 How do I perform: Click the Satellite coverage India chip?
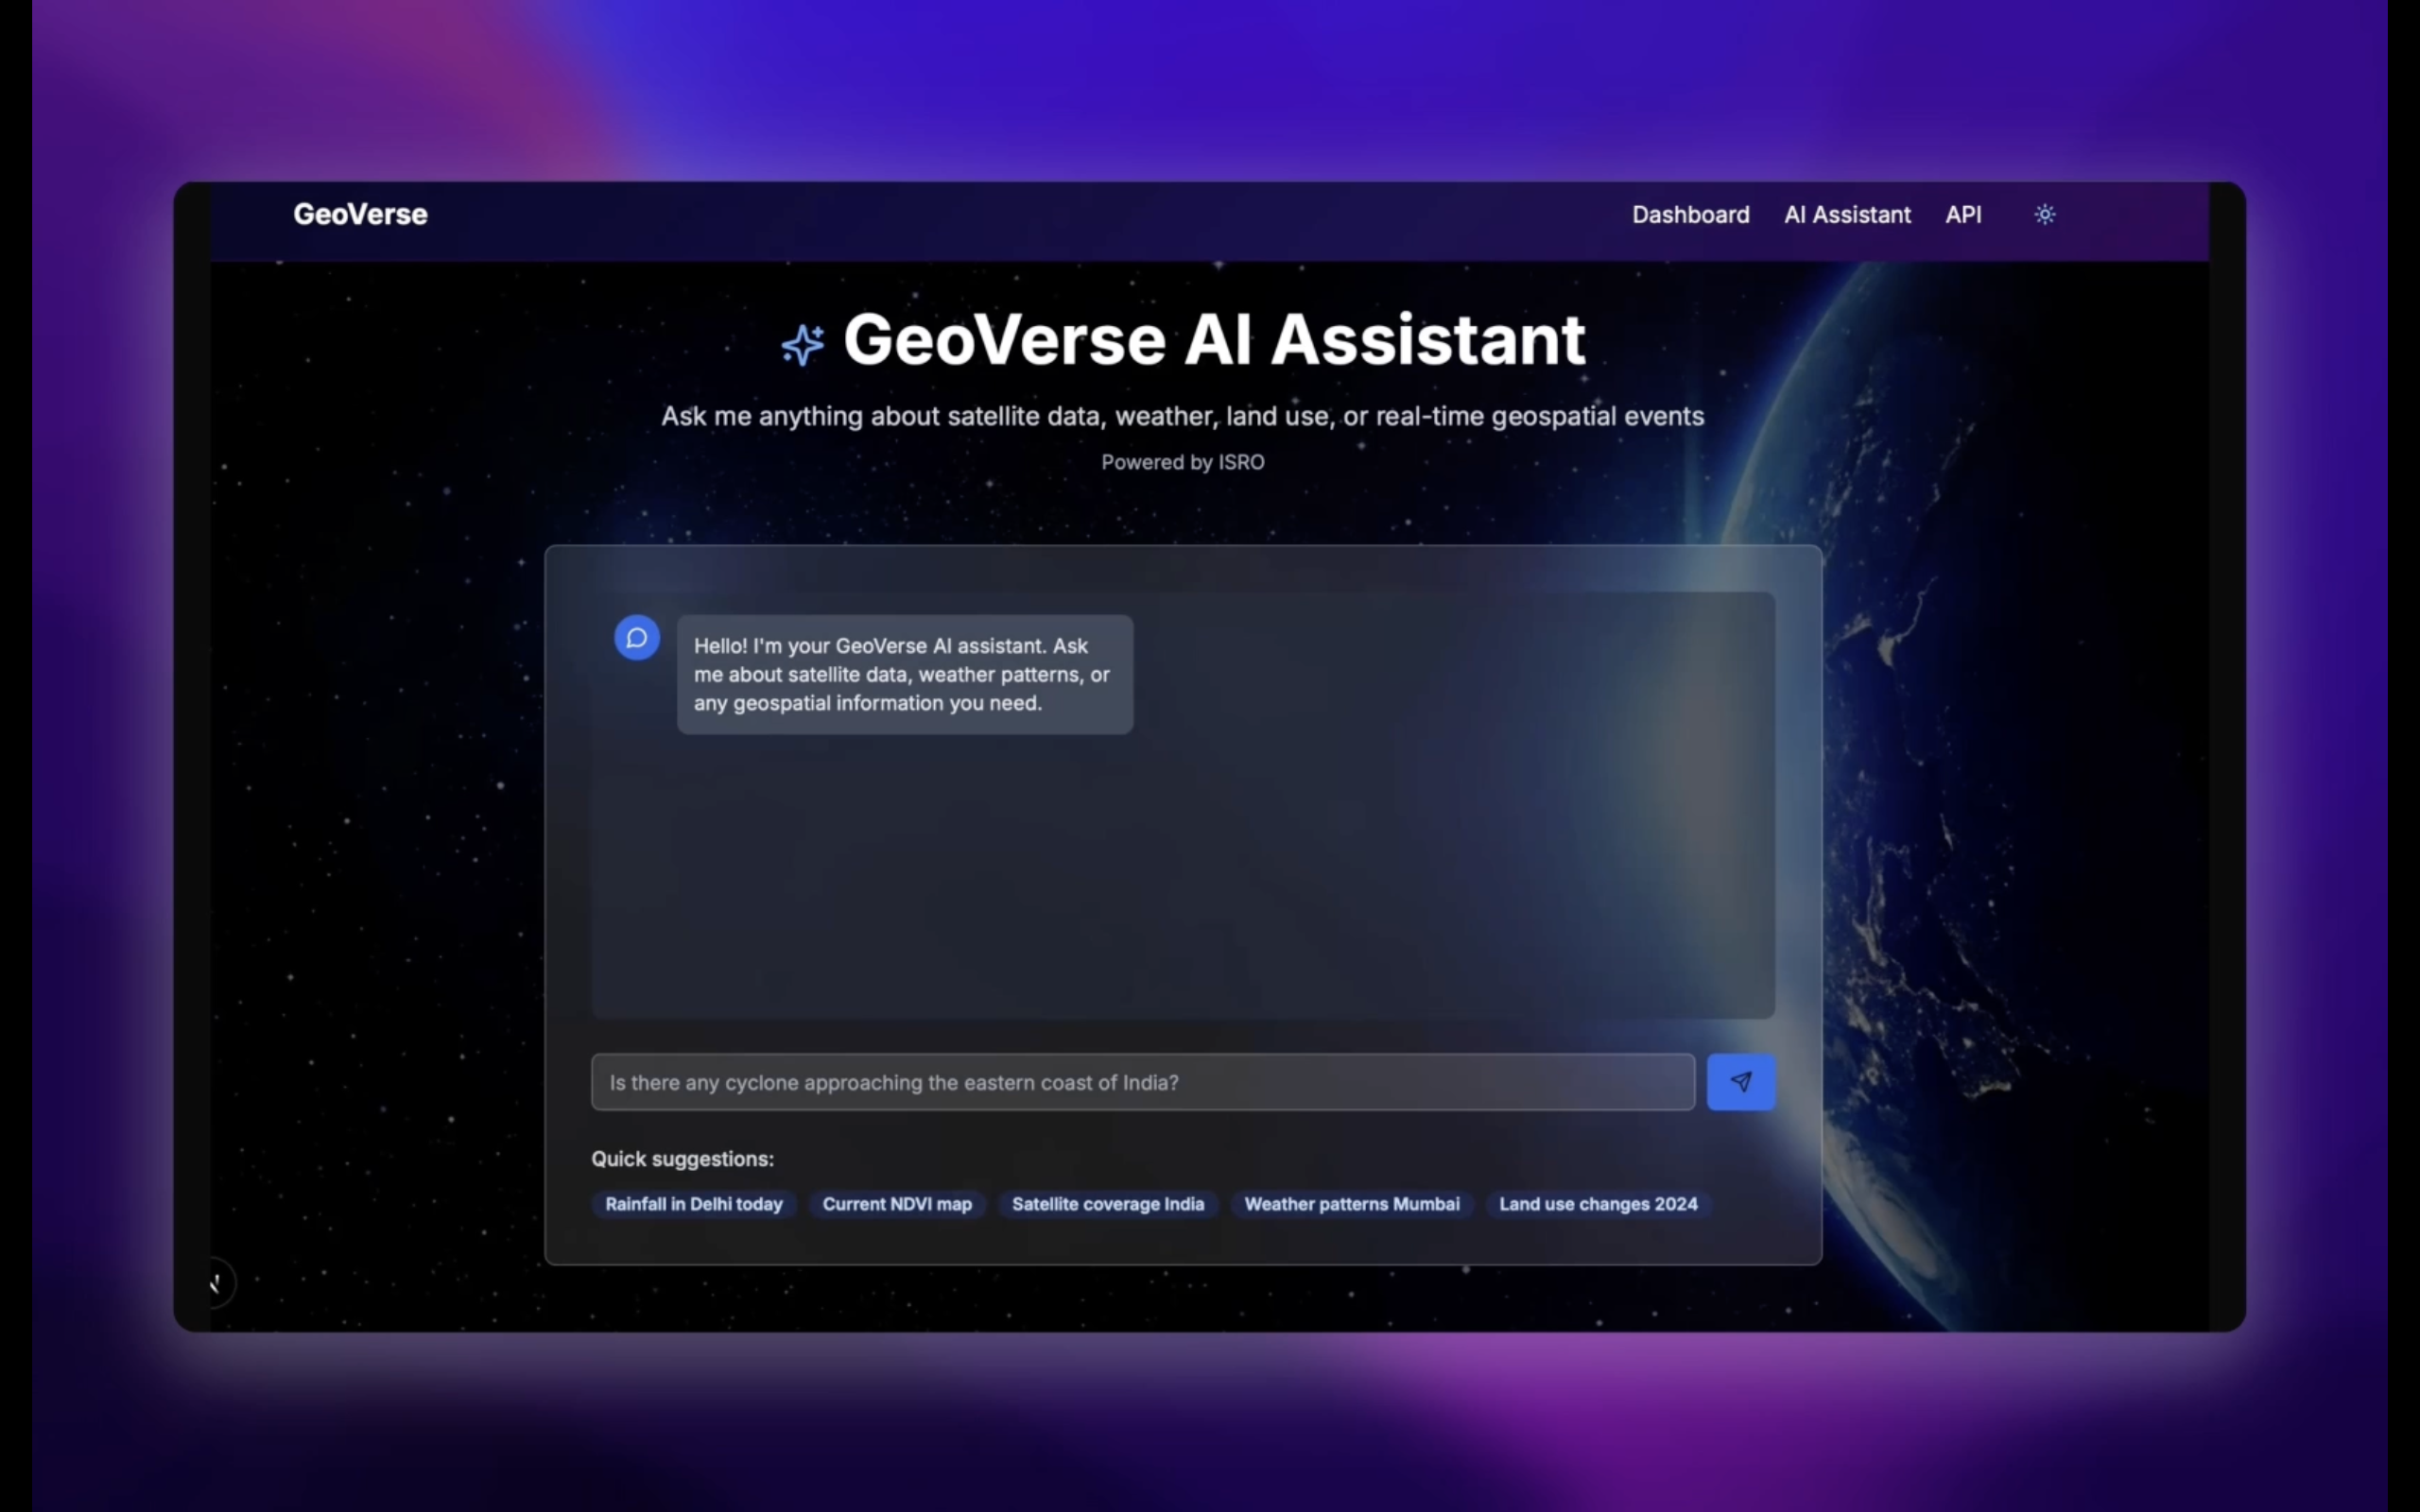(x=1107, y=1204)
